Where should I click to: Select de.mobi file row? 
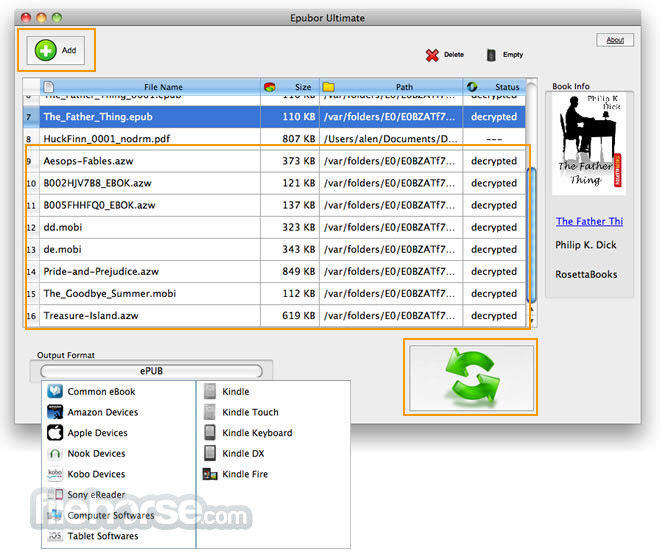(274, 249)
